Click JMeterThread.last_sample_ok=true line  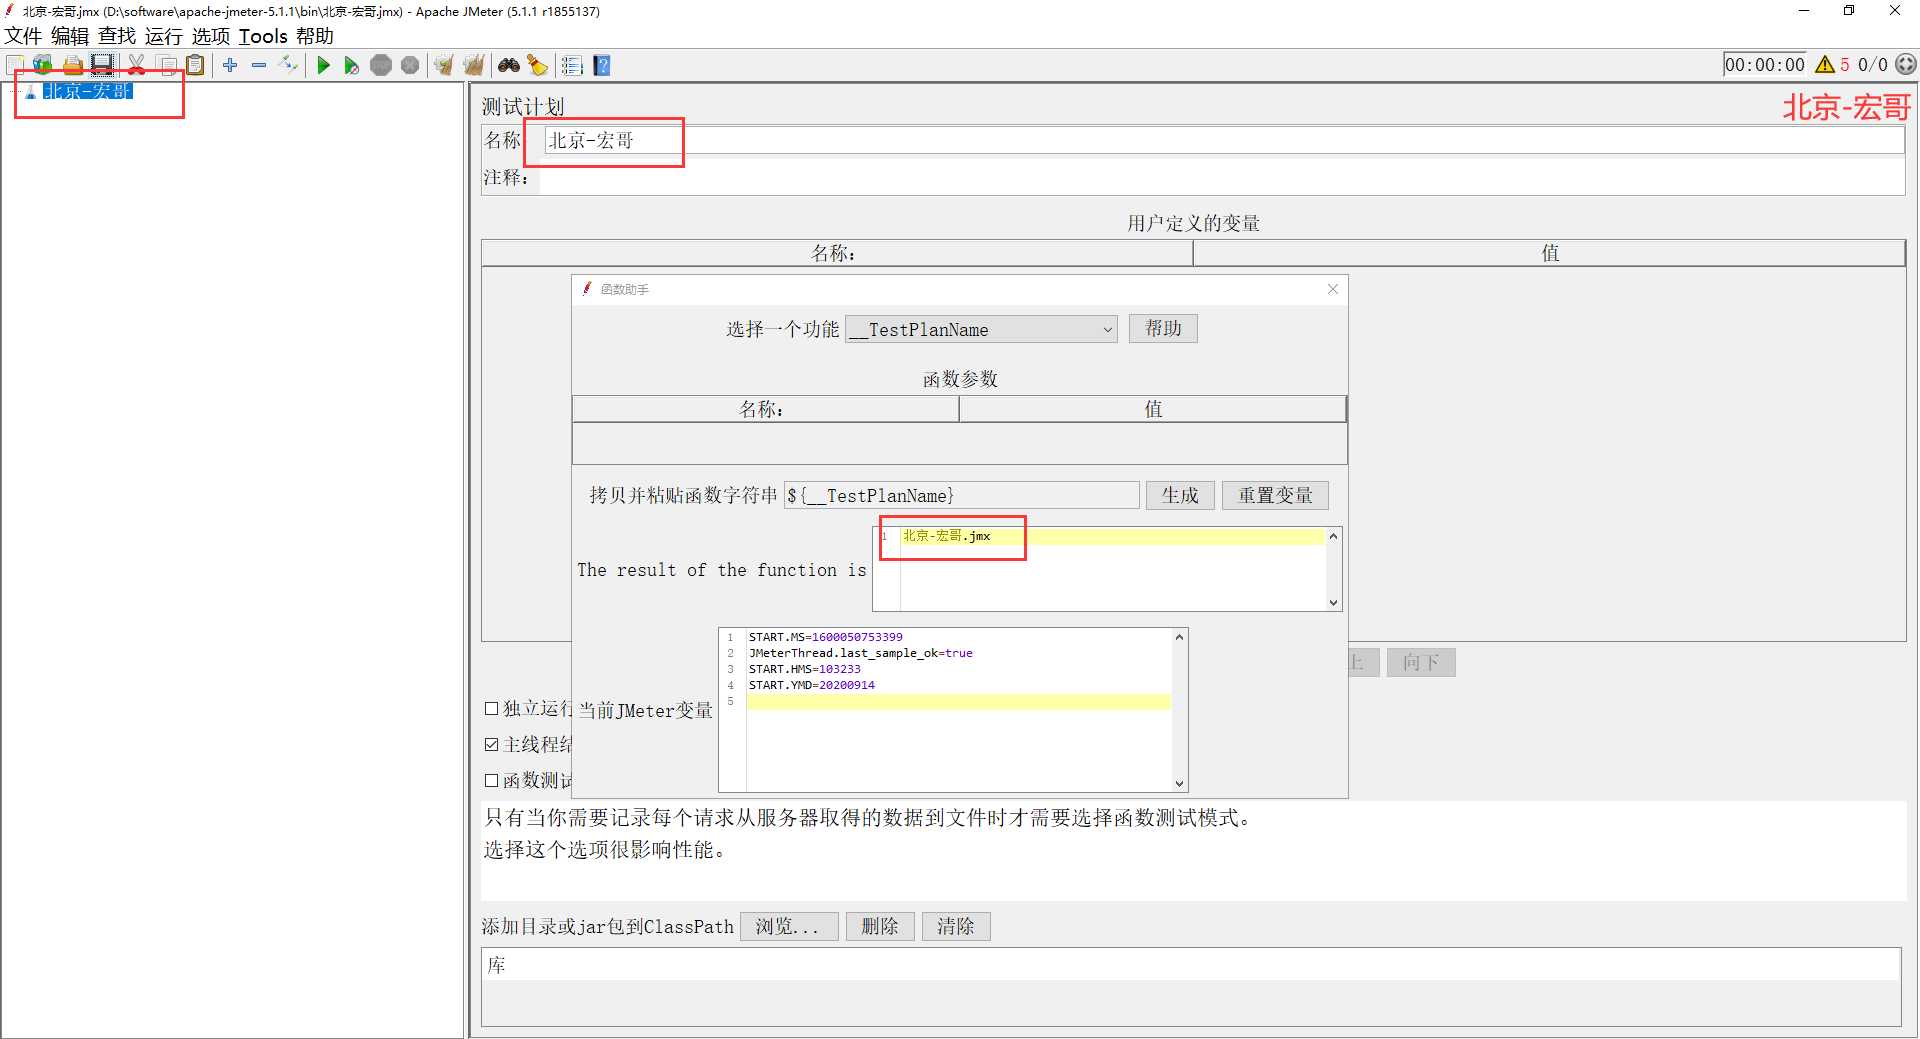pyautogui.click(x=861, y=653)
